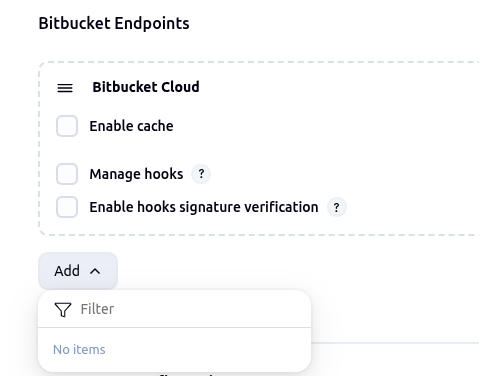Check Enable hooks signature verification box

pos(67,207)
